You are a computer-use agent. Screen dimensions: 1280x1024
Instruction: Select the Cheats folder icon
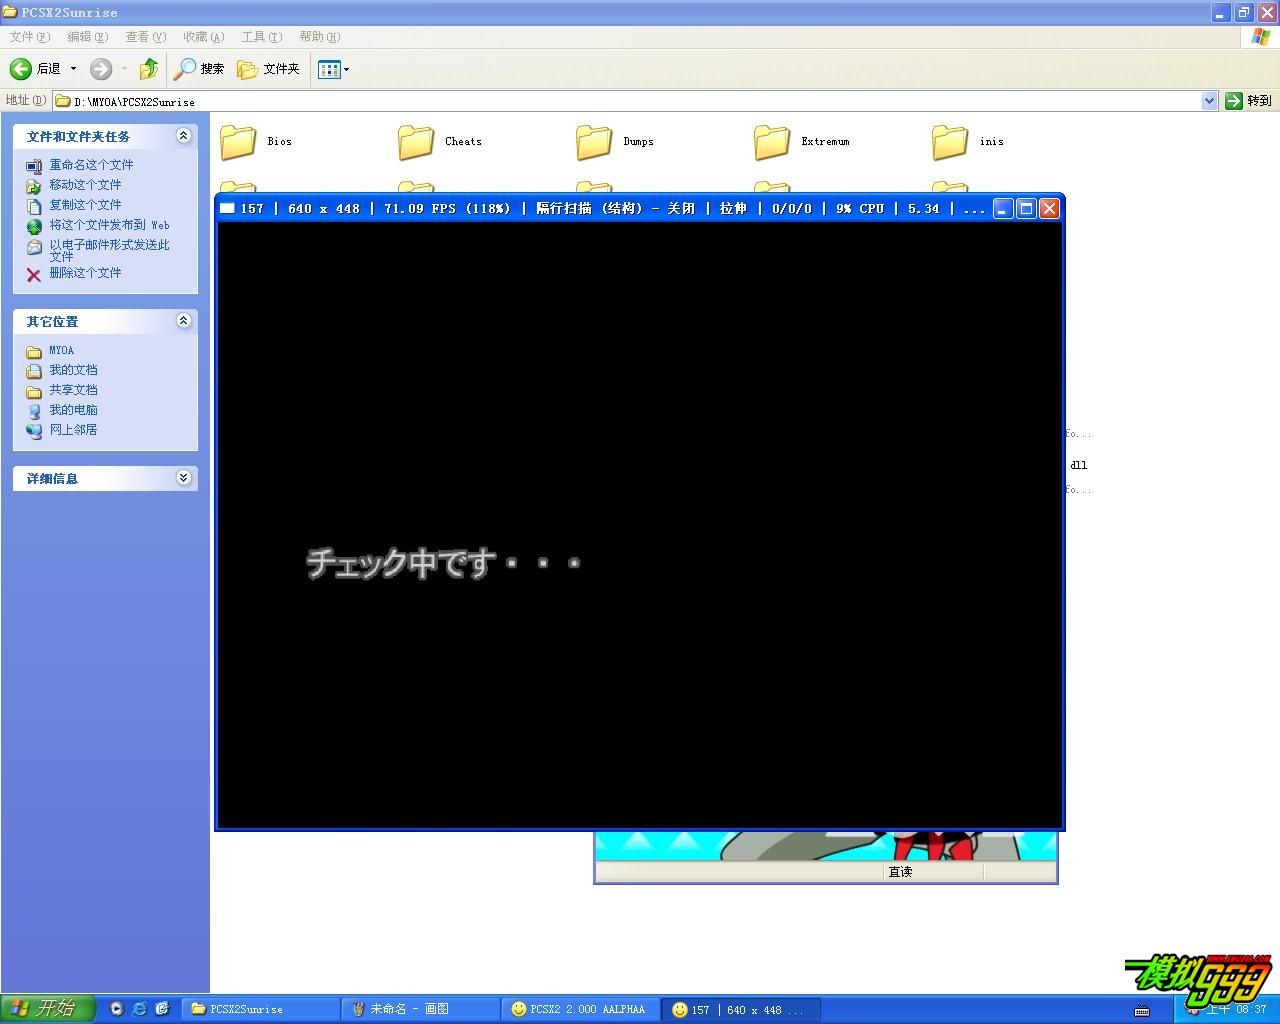click(x=416, y=142)
